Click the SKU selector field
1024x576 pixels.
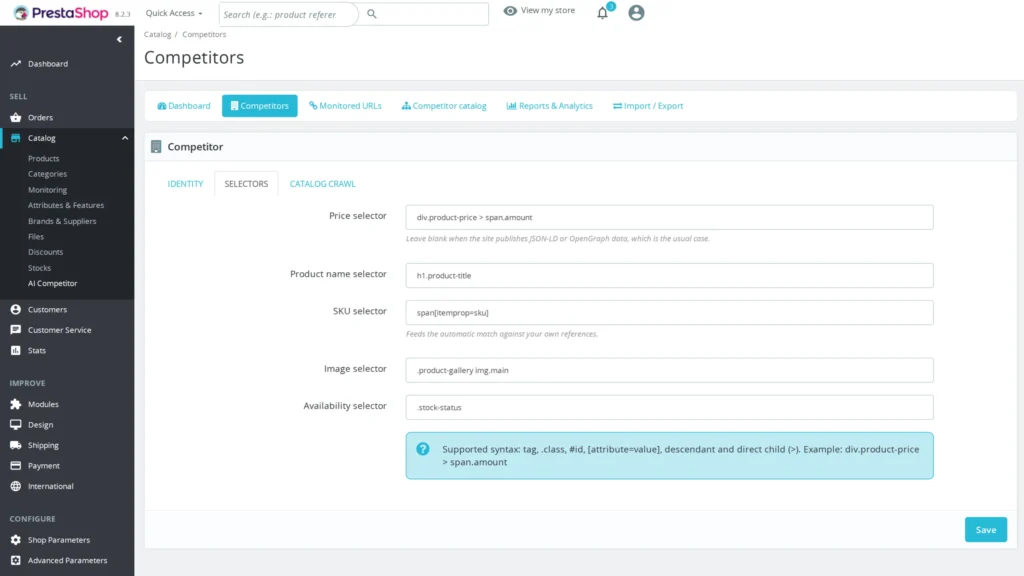pos(669,313)
